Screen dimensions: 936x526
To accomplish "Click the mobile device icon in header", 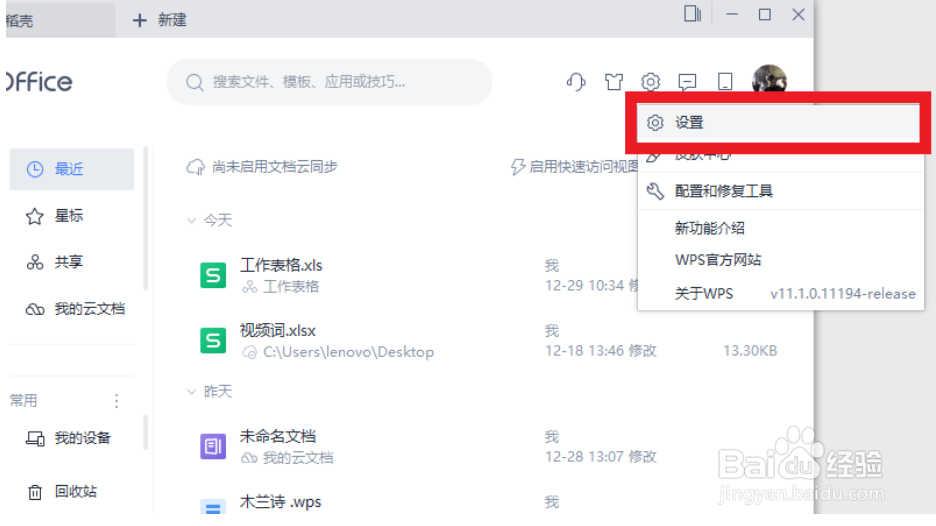I will (x=725, y=81).
